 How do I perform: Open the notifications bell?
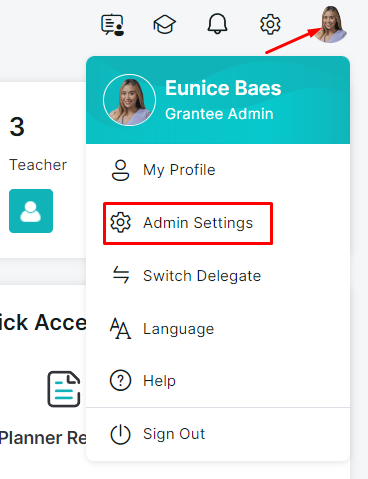click(x=217, y=24)
